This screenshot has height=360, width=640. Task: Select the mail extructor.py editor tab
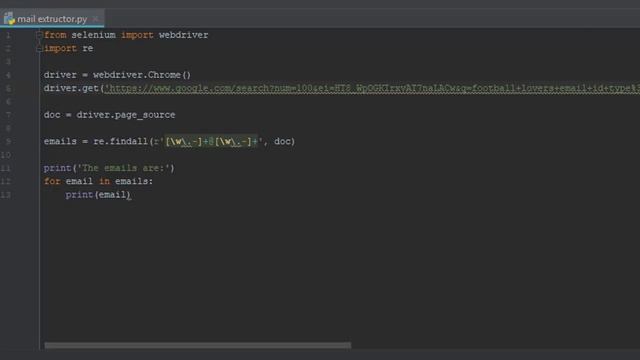pyautogui.click(x=52, y=19)
